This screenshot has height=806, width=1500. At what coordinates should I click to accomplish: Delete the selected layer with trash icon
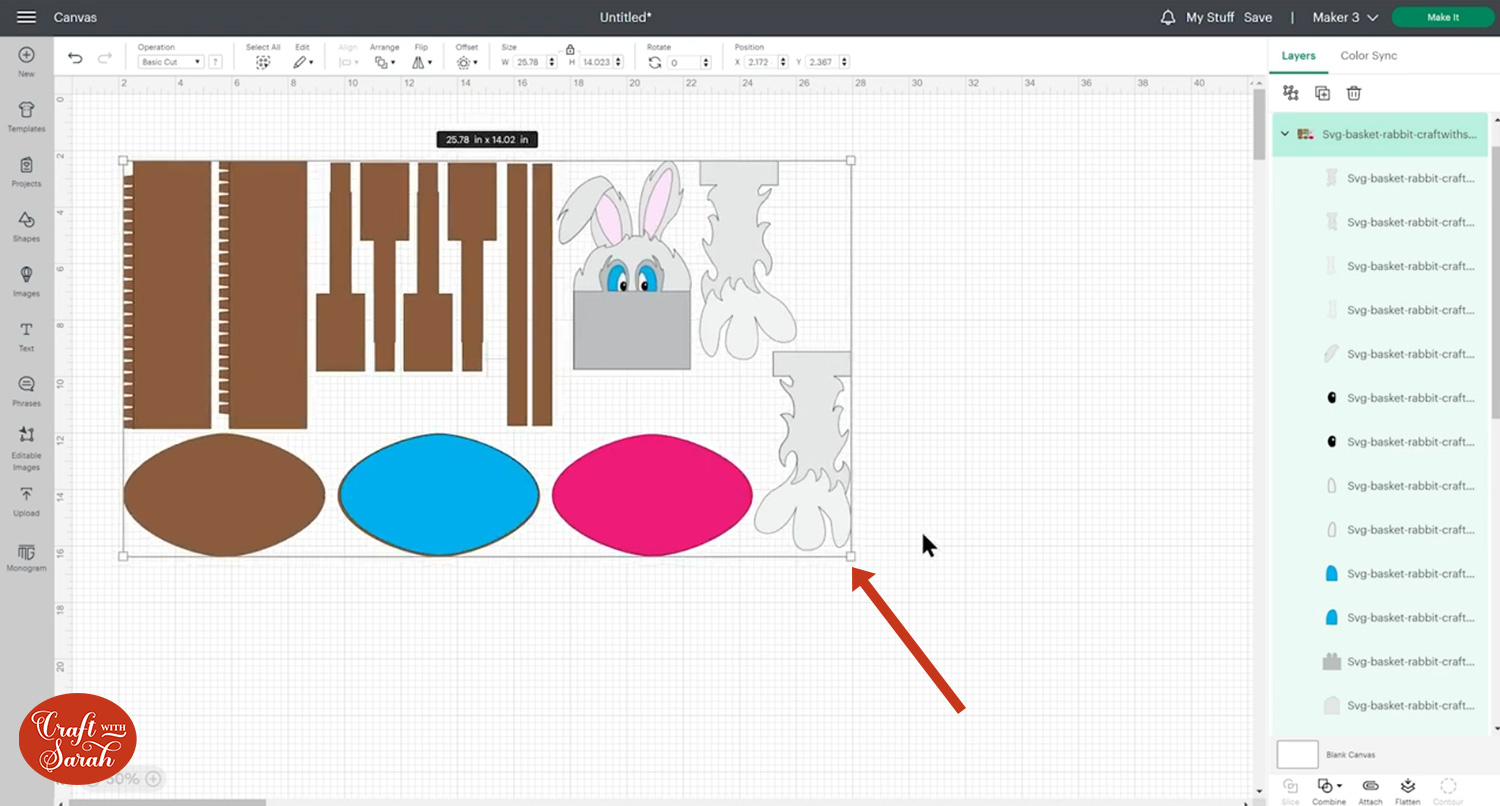1354,93
